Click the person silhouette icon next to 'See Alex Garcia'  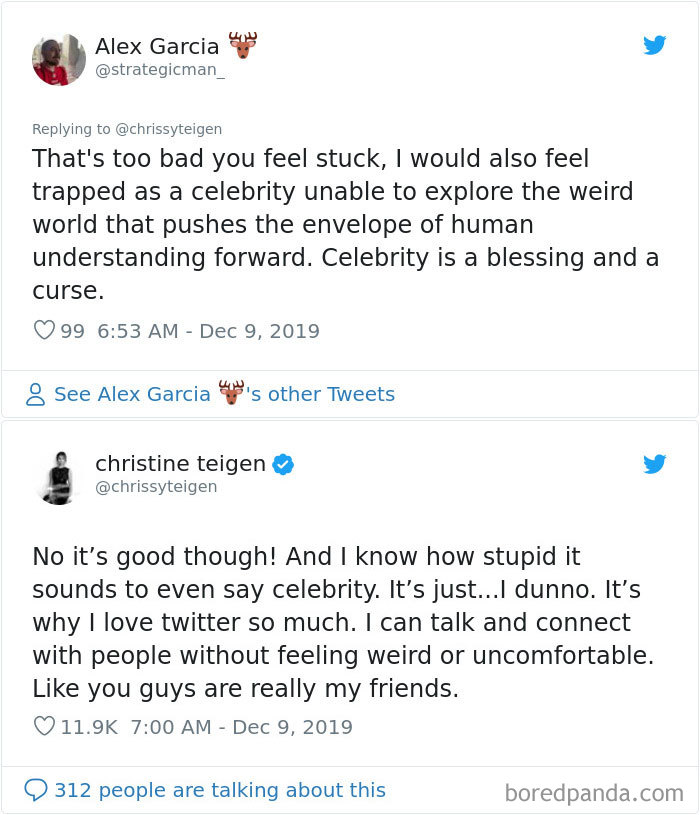tap(36, 394)
